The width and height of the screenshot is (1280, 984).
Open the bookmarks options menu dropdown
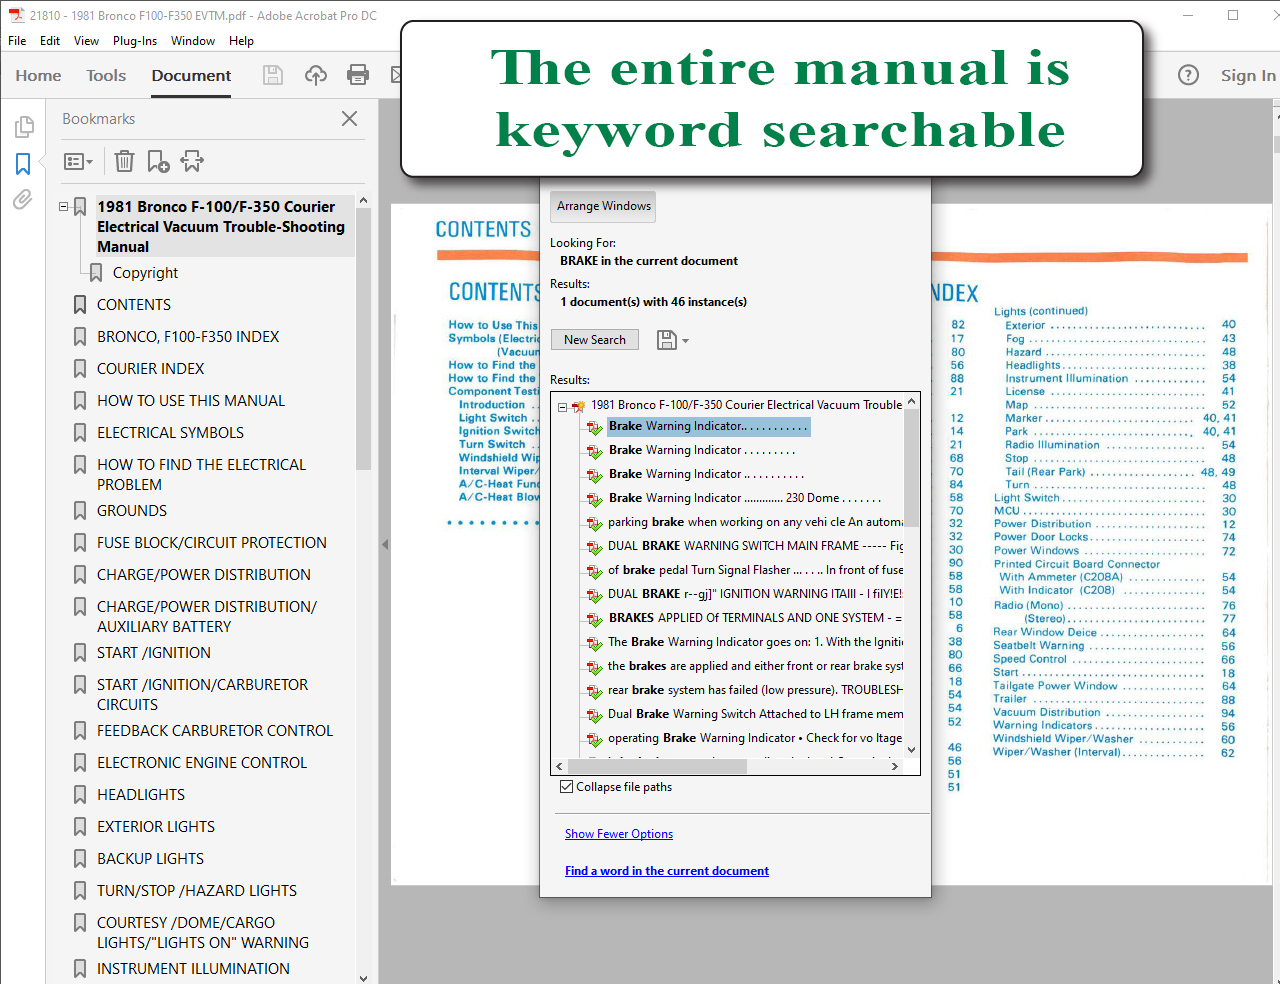(78, 161)
